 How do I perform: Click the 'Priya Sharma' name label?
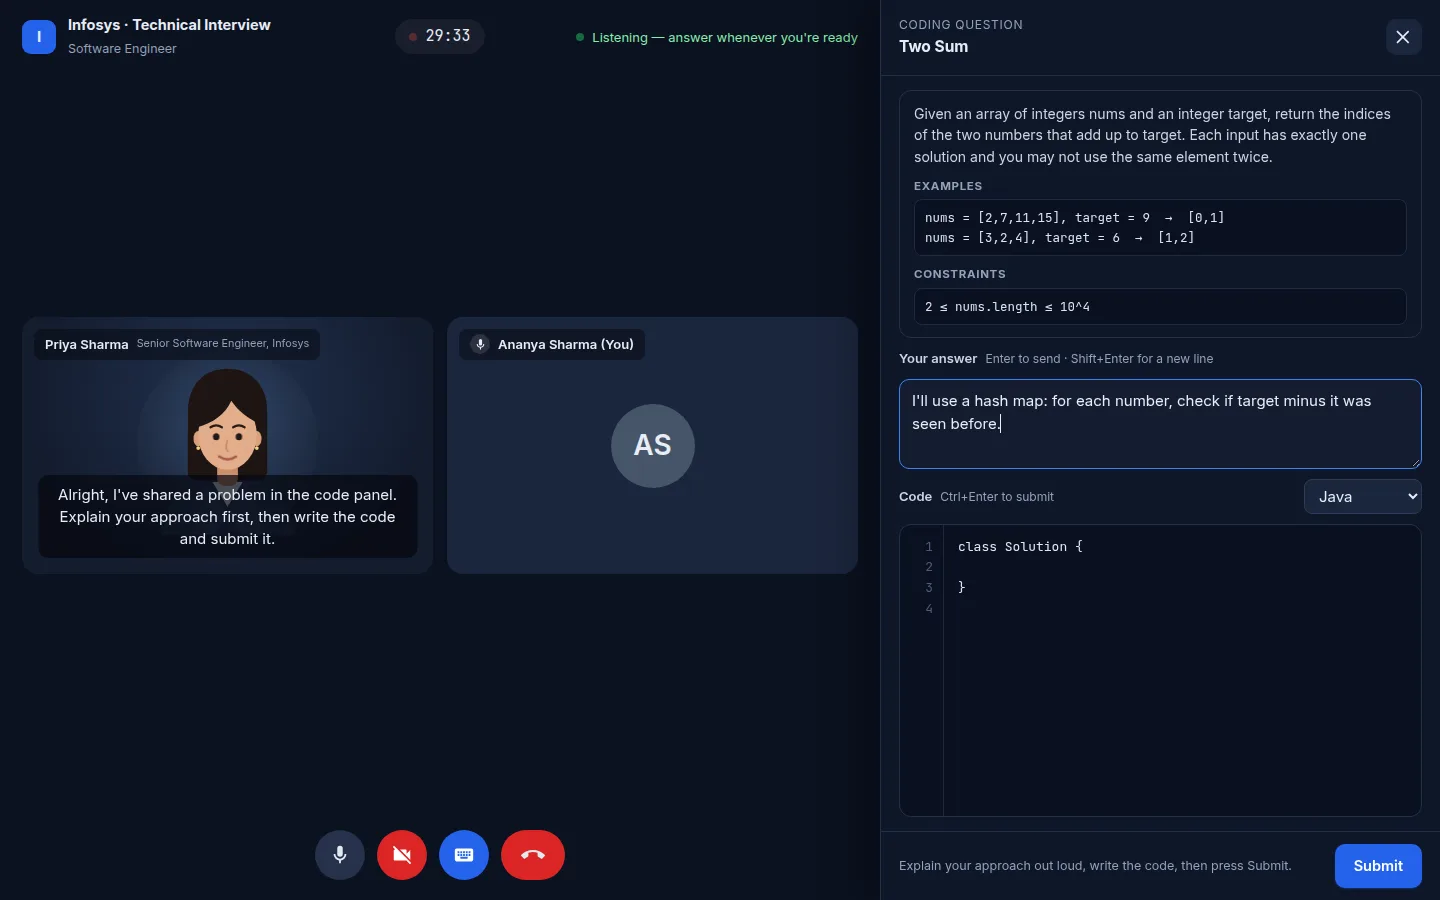tap(86, 344)
